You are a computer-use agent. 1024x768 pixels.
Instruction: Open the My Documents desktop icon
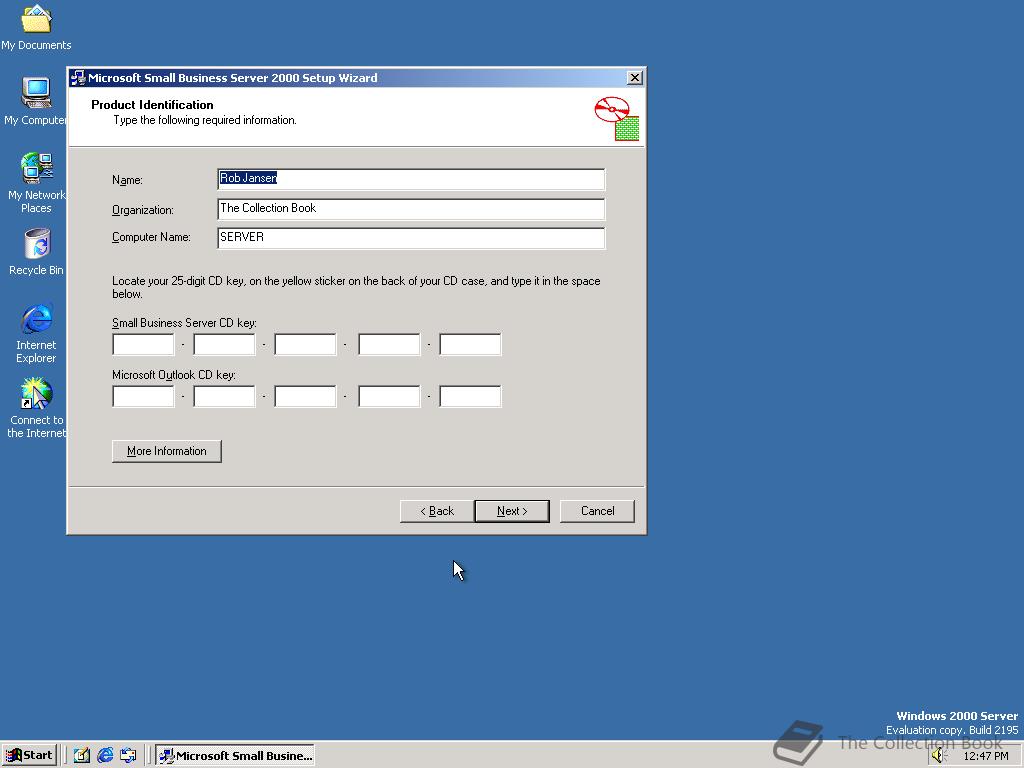[36, 27]
